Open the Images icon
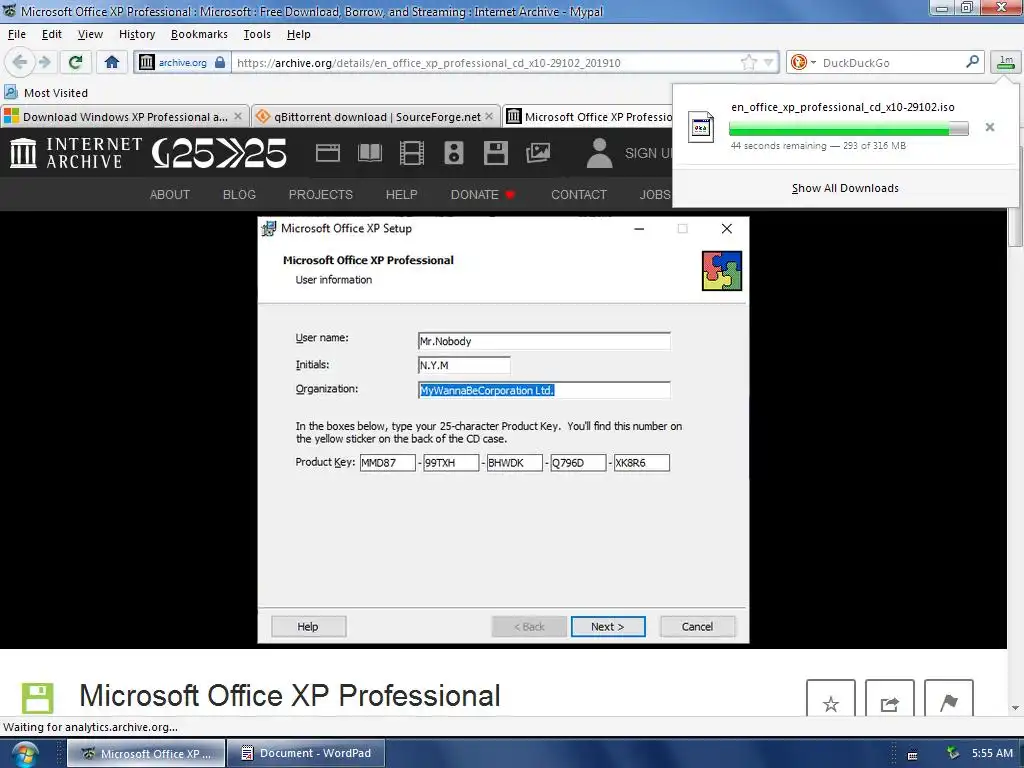Viewport: 1024px width, 768px height. (x=538, y=153)
